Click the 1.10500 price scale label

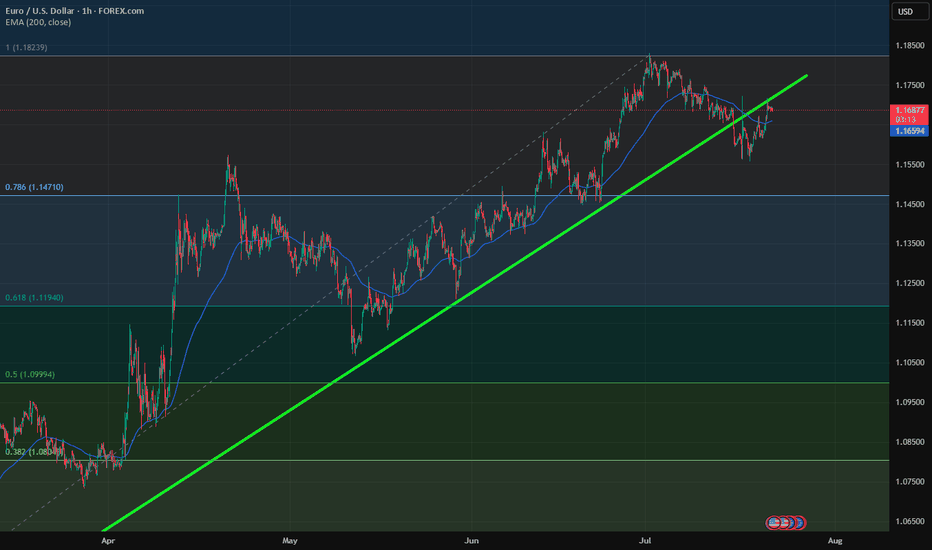pyautogui.click(x=910, y=362)
